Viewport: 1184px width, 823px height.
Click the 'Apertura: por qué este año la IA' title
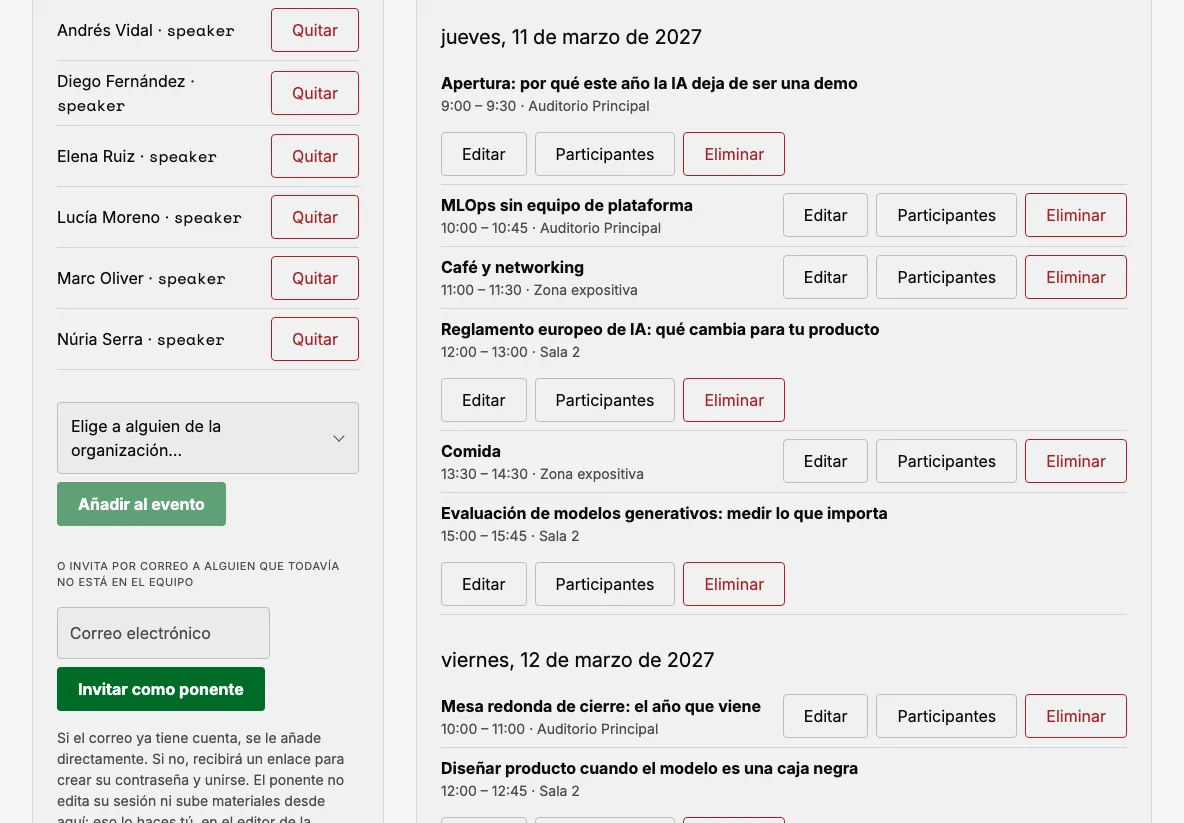pyautogui.click(x=649, y=83)
